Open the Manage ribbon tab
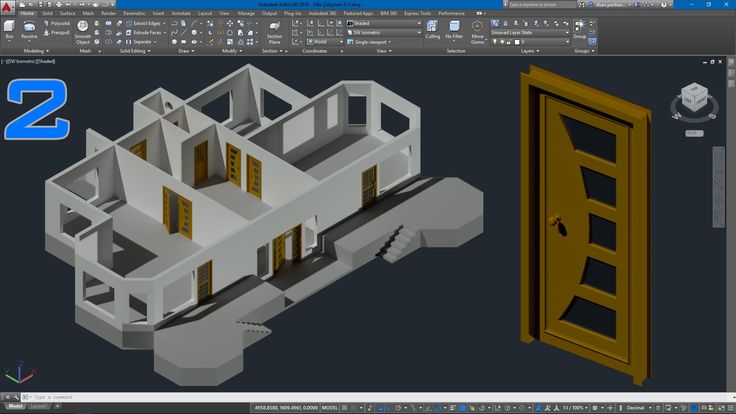 246,14
